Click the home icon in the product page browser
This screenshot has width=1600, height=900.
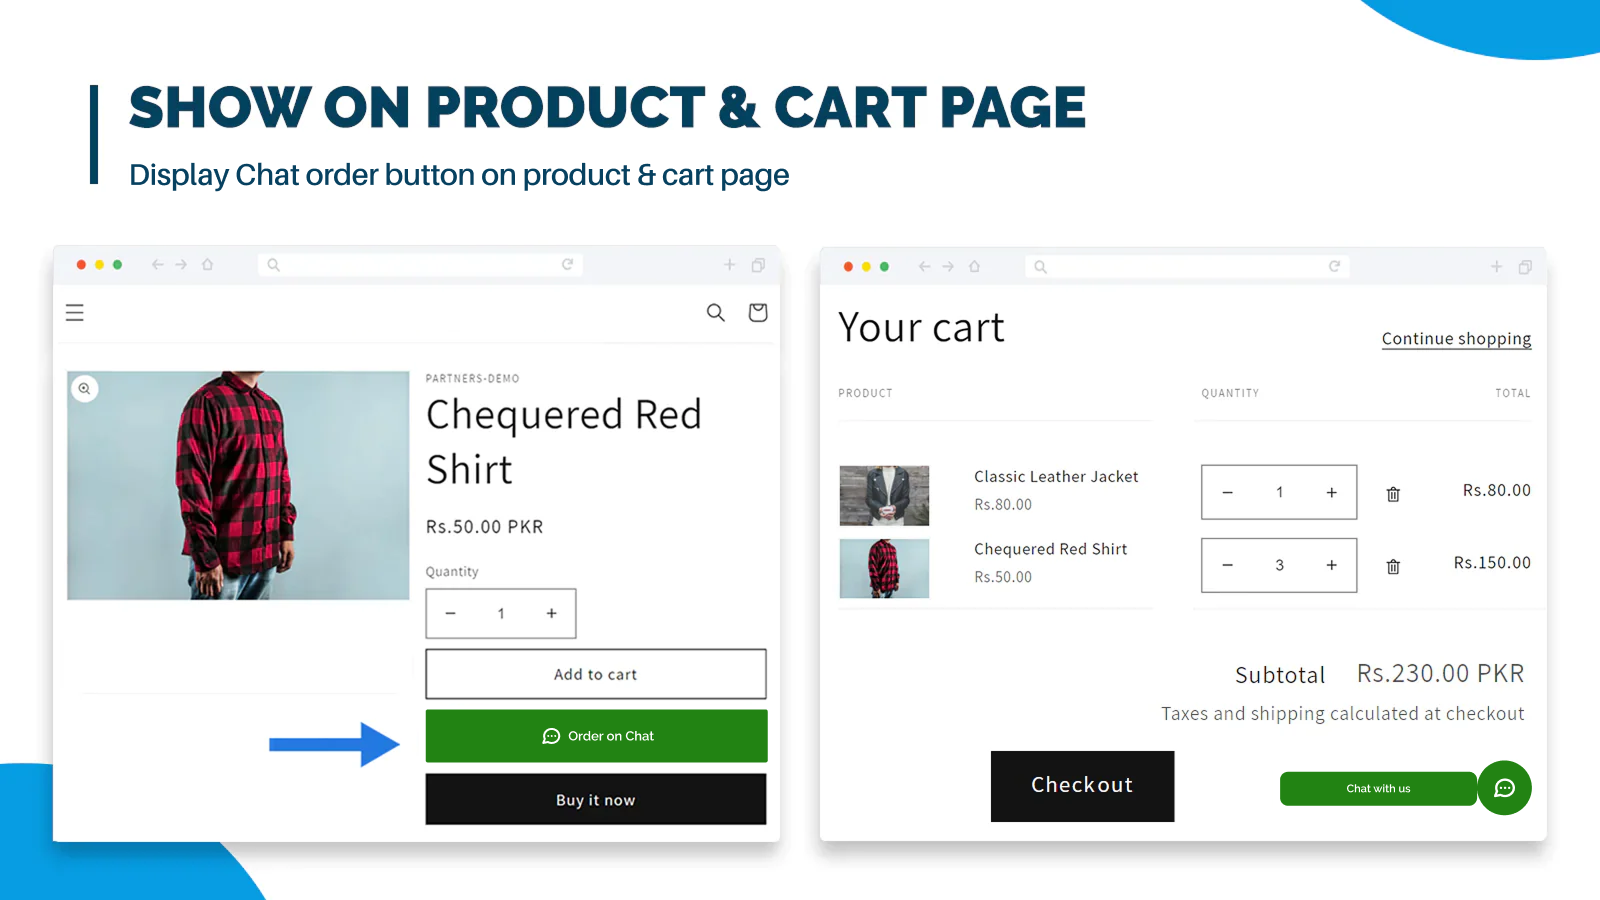click(207, 264)
